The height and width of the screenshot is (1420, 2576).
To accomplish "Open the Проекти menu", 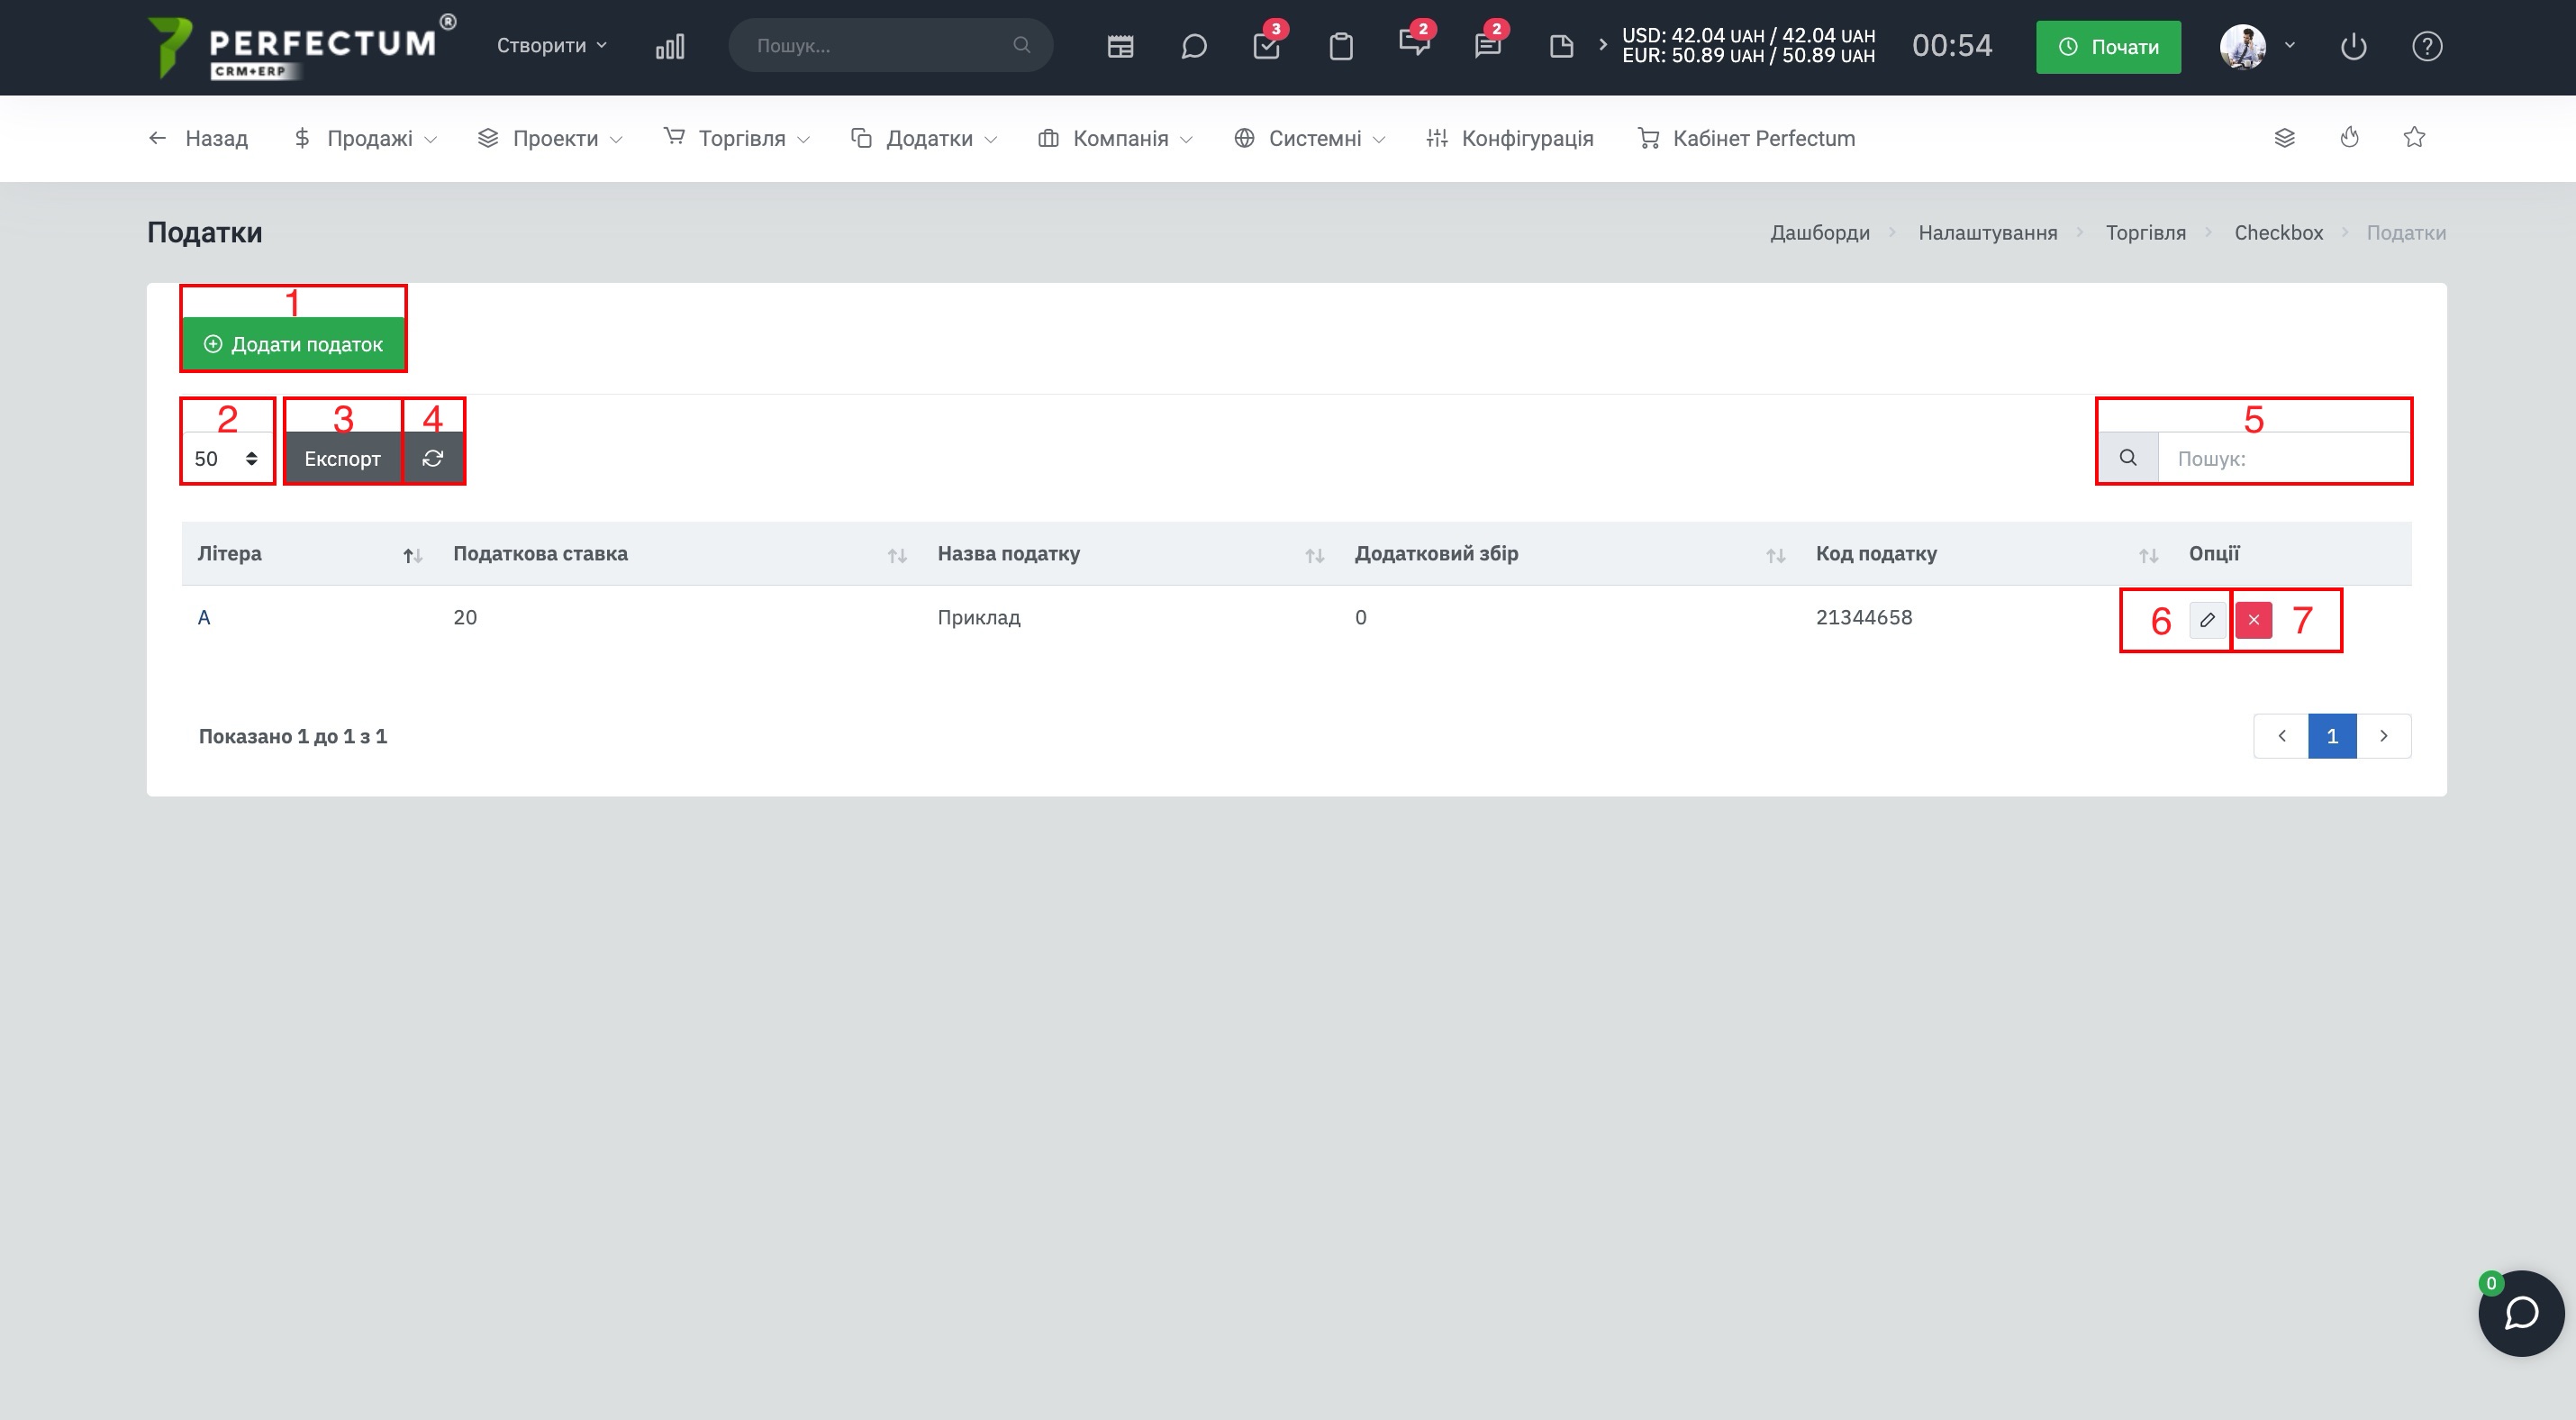I will 550,138.
